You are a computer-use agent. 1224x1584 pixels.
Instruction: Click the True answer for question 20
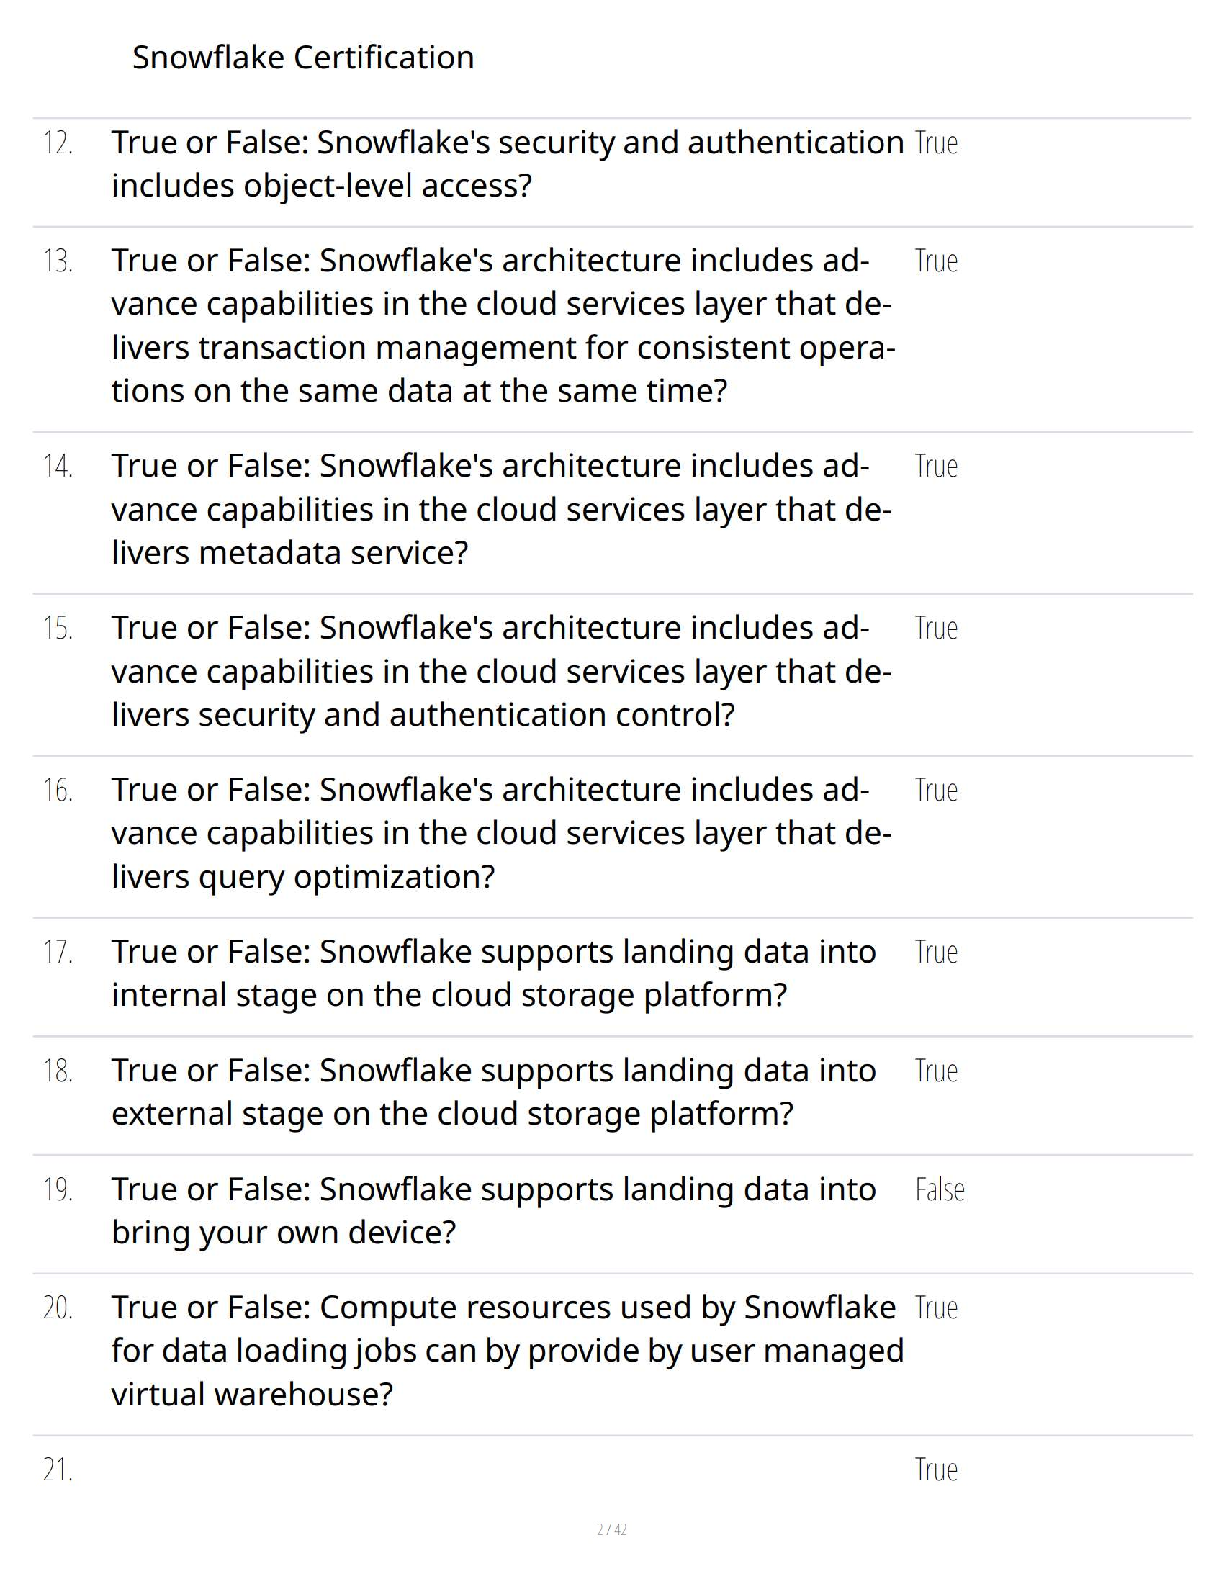coord(936,1308)
